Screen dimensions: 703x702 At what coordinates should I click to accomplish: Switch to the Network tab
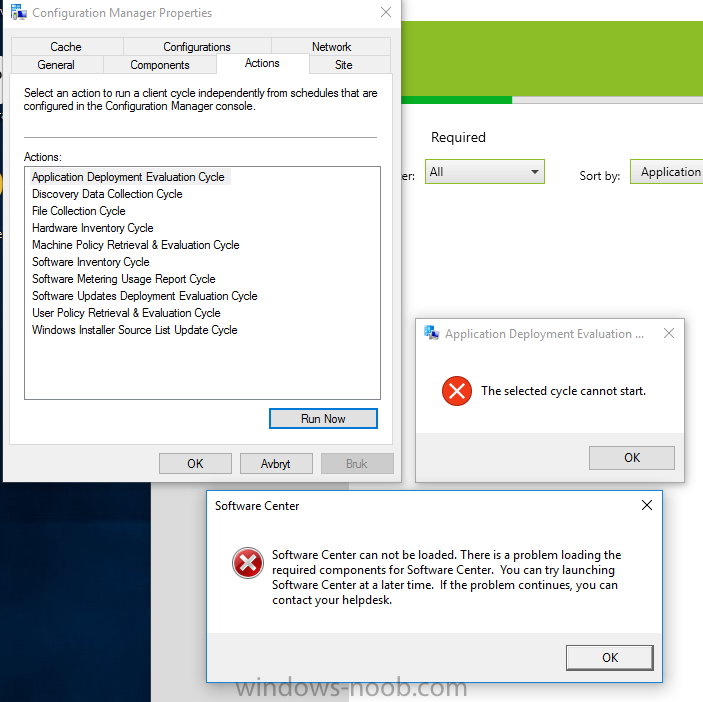[x=331, y=47]
